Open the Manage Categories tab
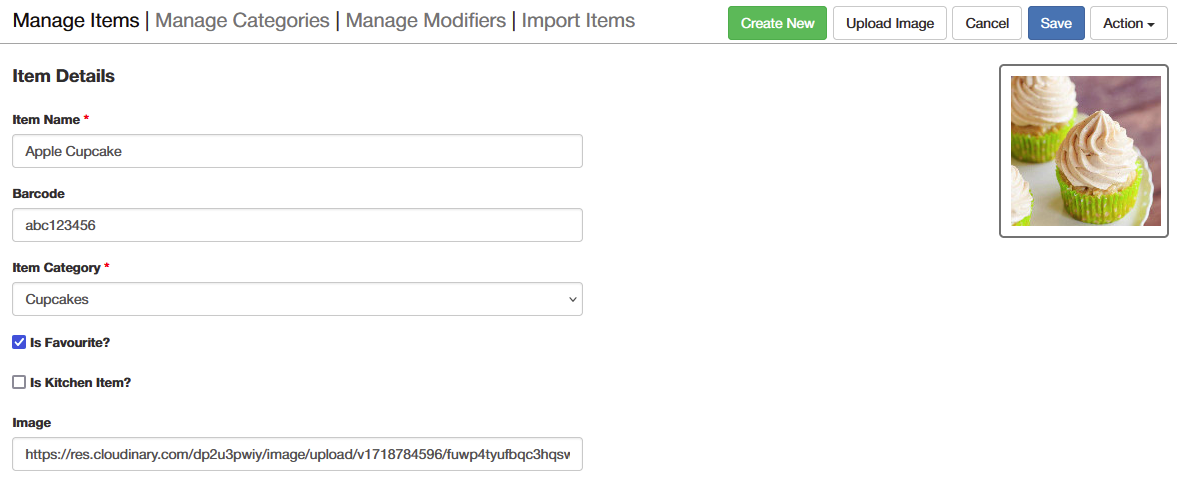This screenshot has width=1177, height=485. coord(242,20)
